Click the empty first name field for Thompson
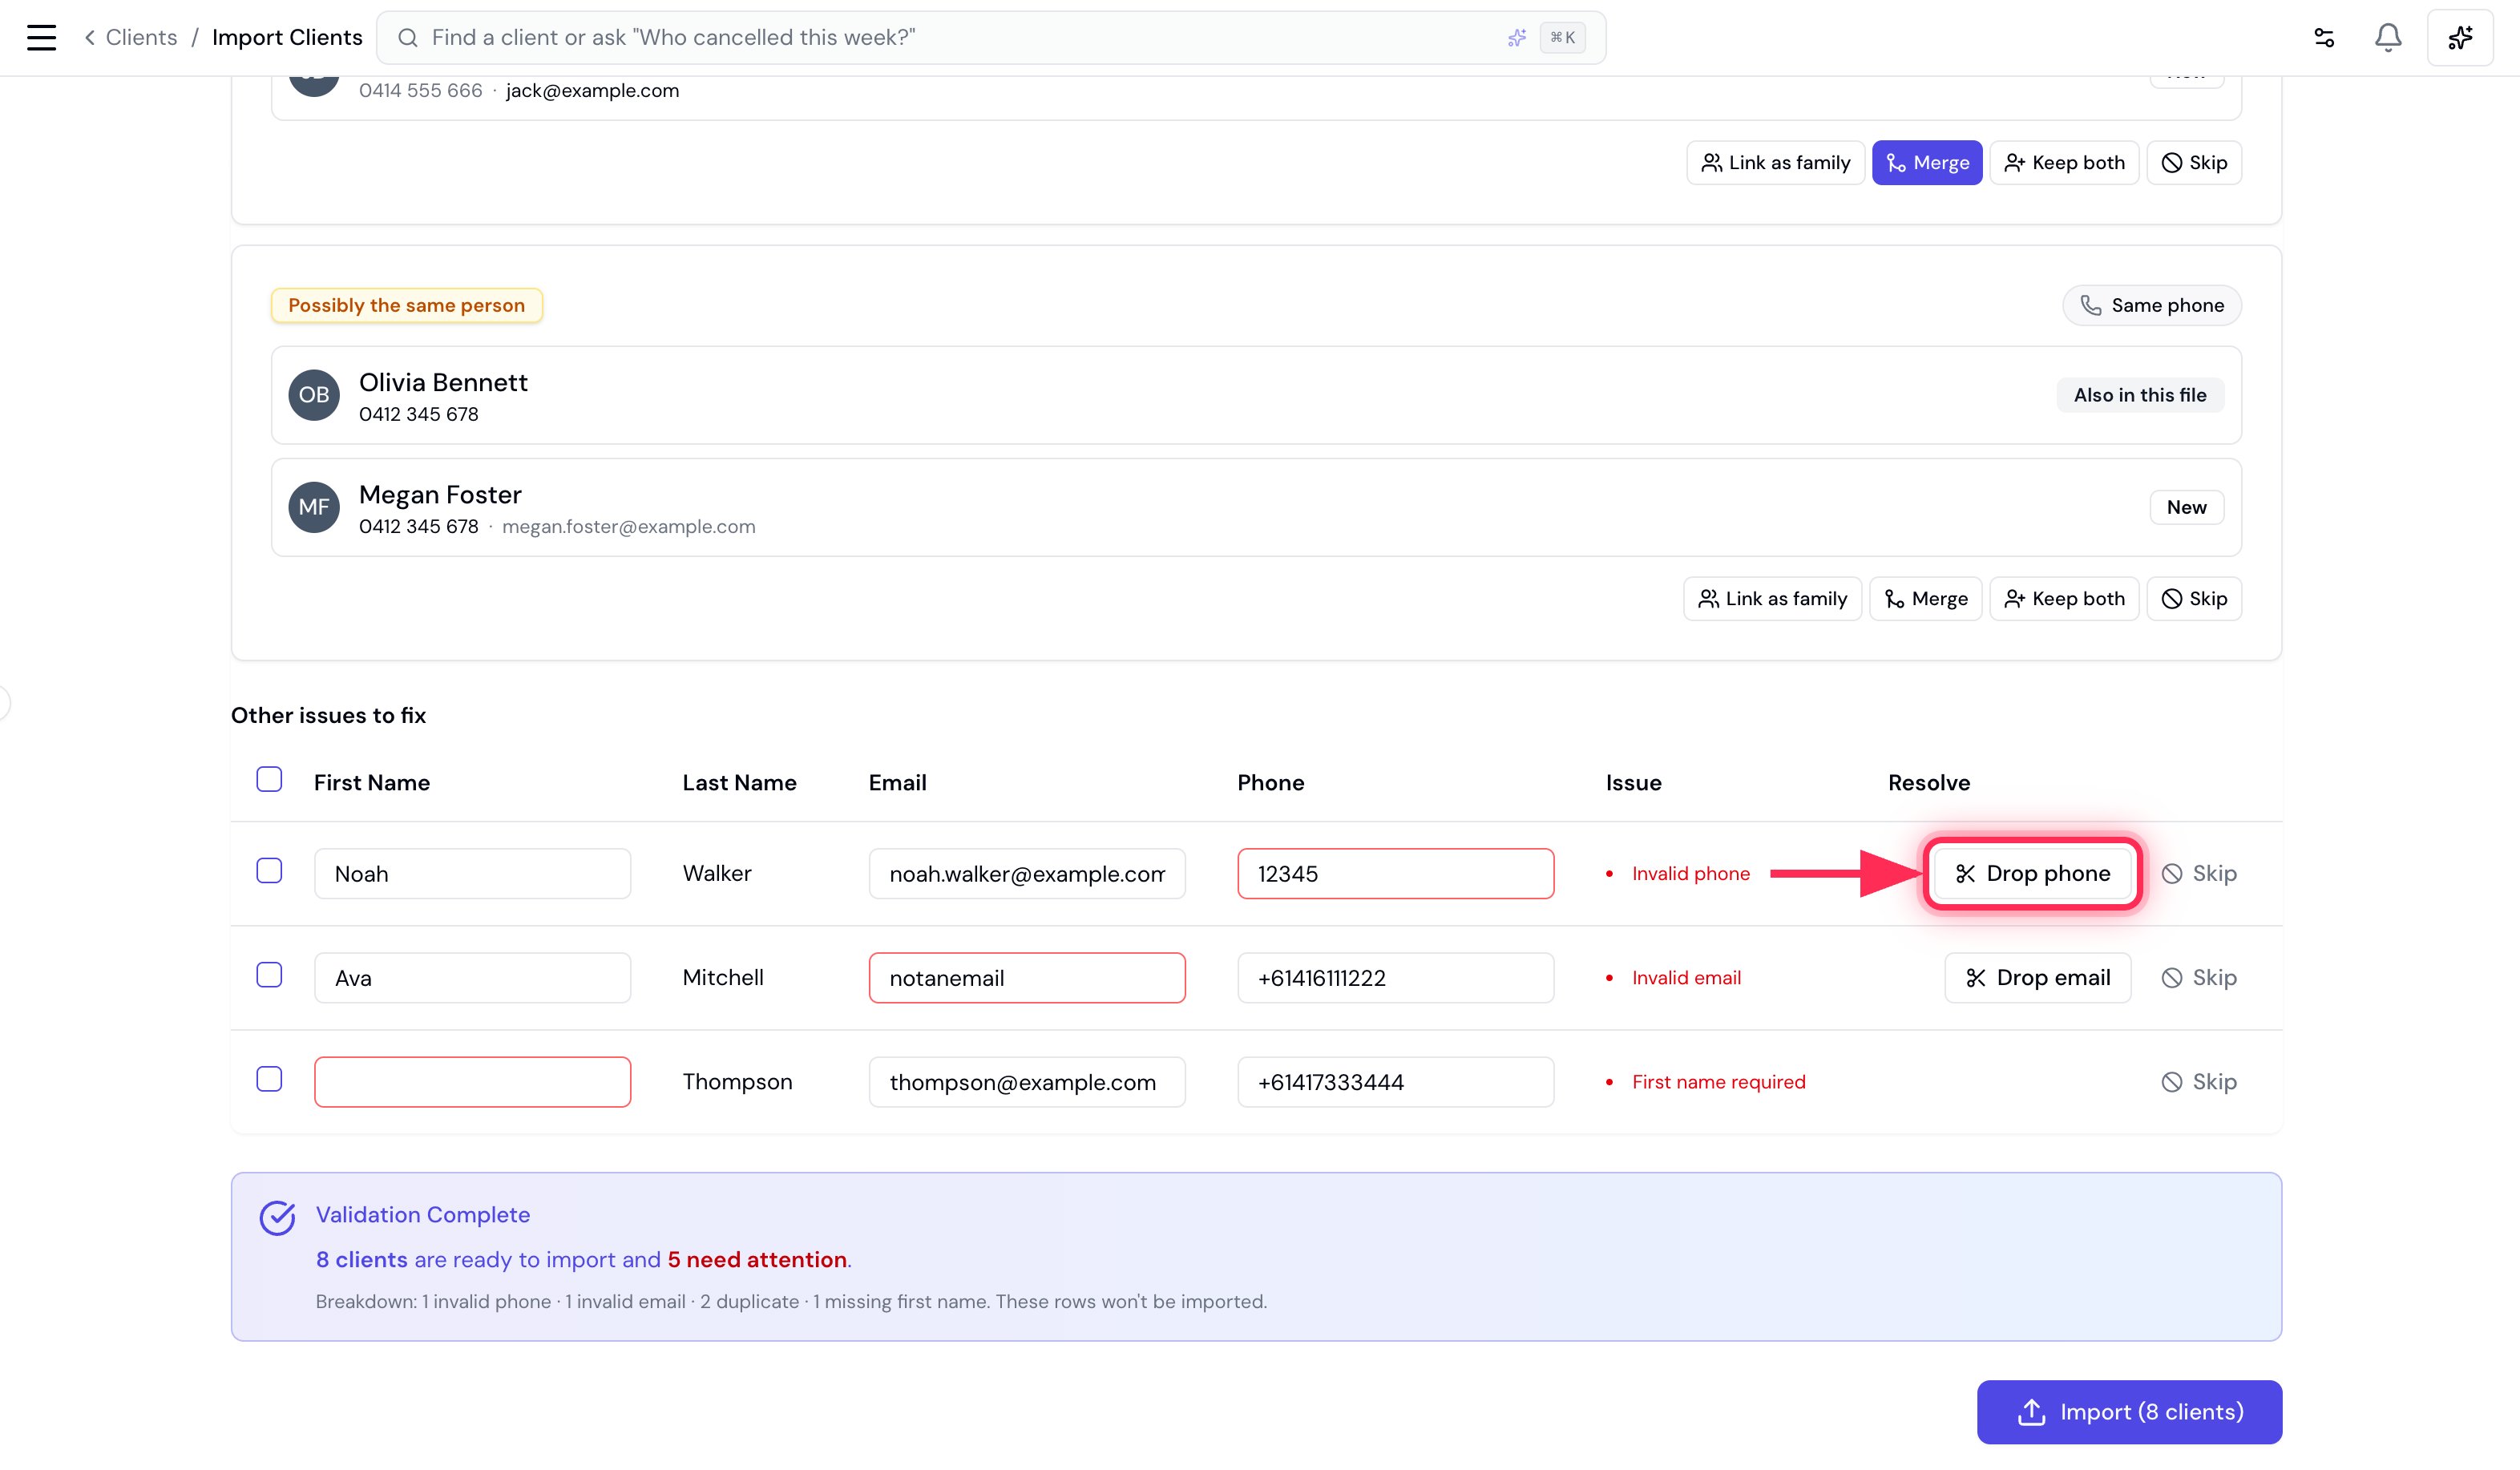The image size is (2520, 1470). pyautogui.click(x=472, y=1082)
